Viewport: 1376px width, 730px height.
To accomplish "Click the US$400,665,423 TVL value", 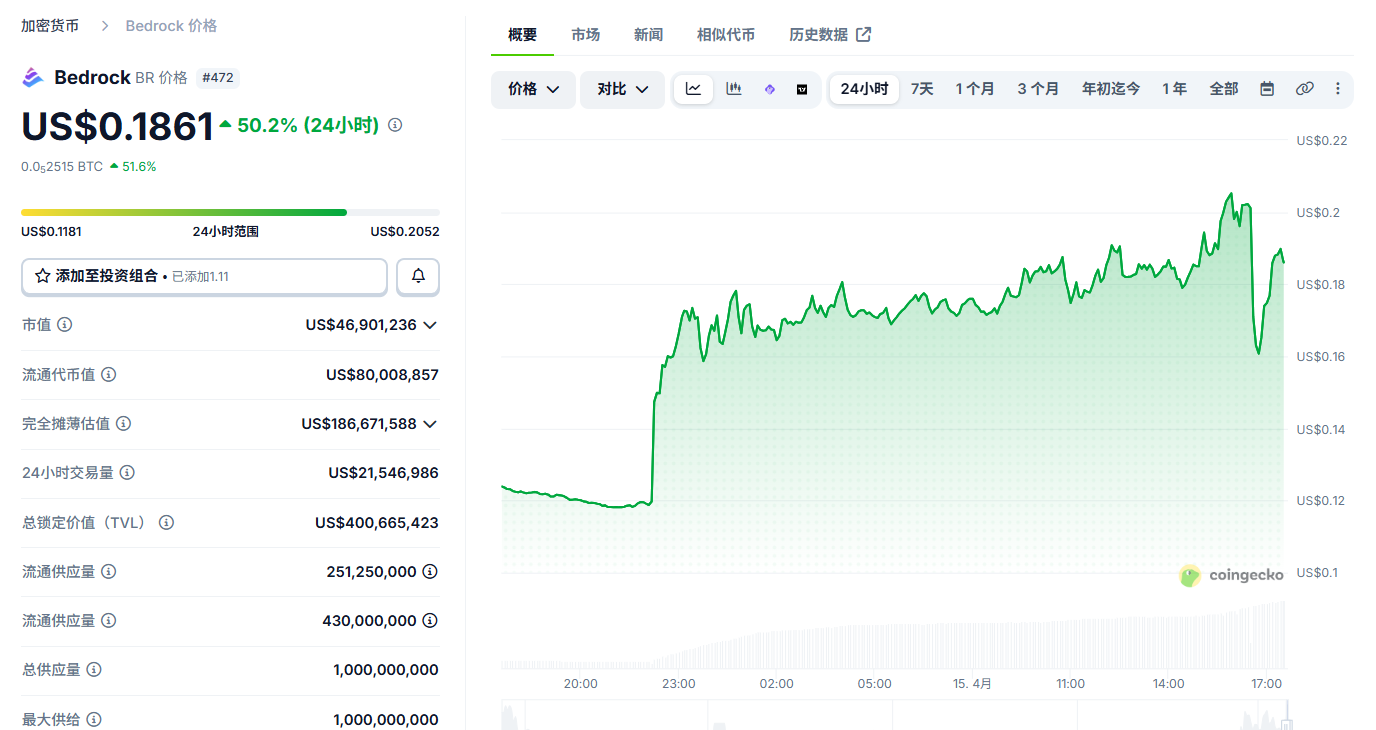I will pyautogui.click(x=377, y=522).
